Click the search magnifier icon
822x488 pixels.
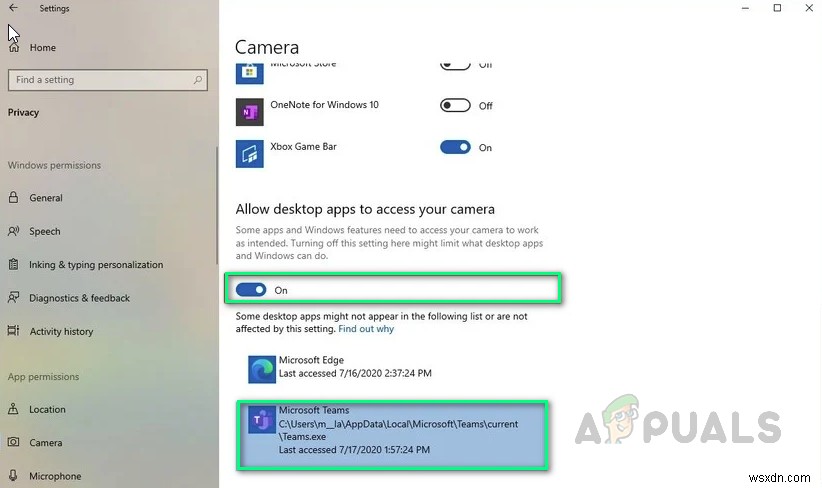(x=198, y=80)
